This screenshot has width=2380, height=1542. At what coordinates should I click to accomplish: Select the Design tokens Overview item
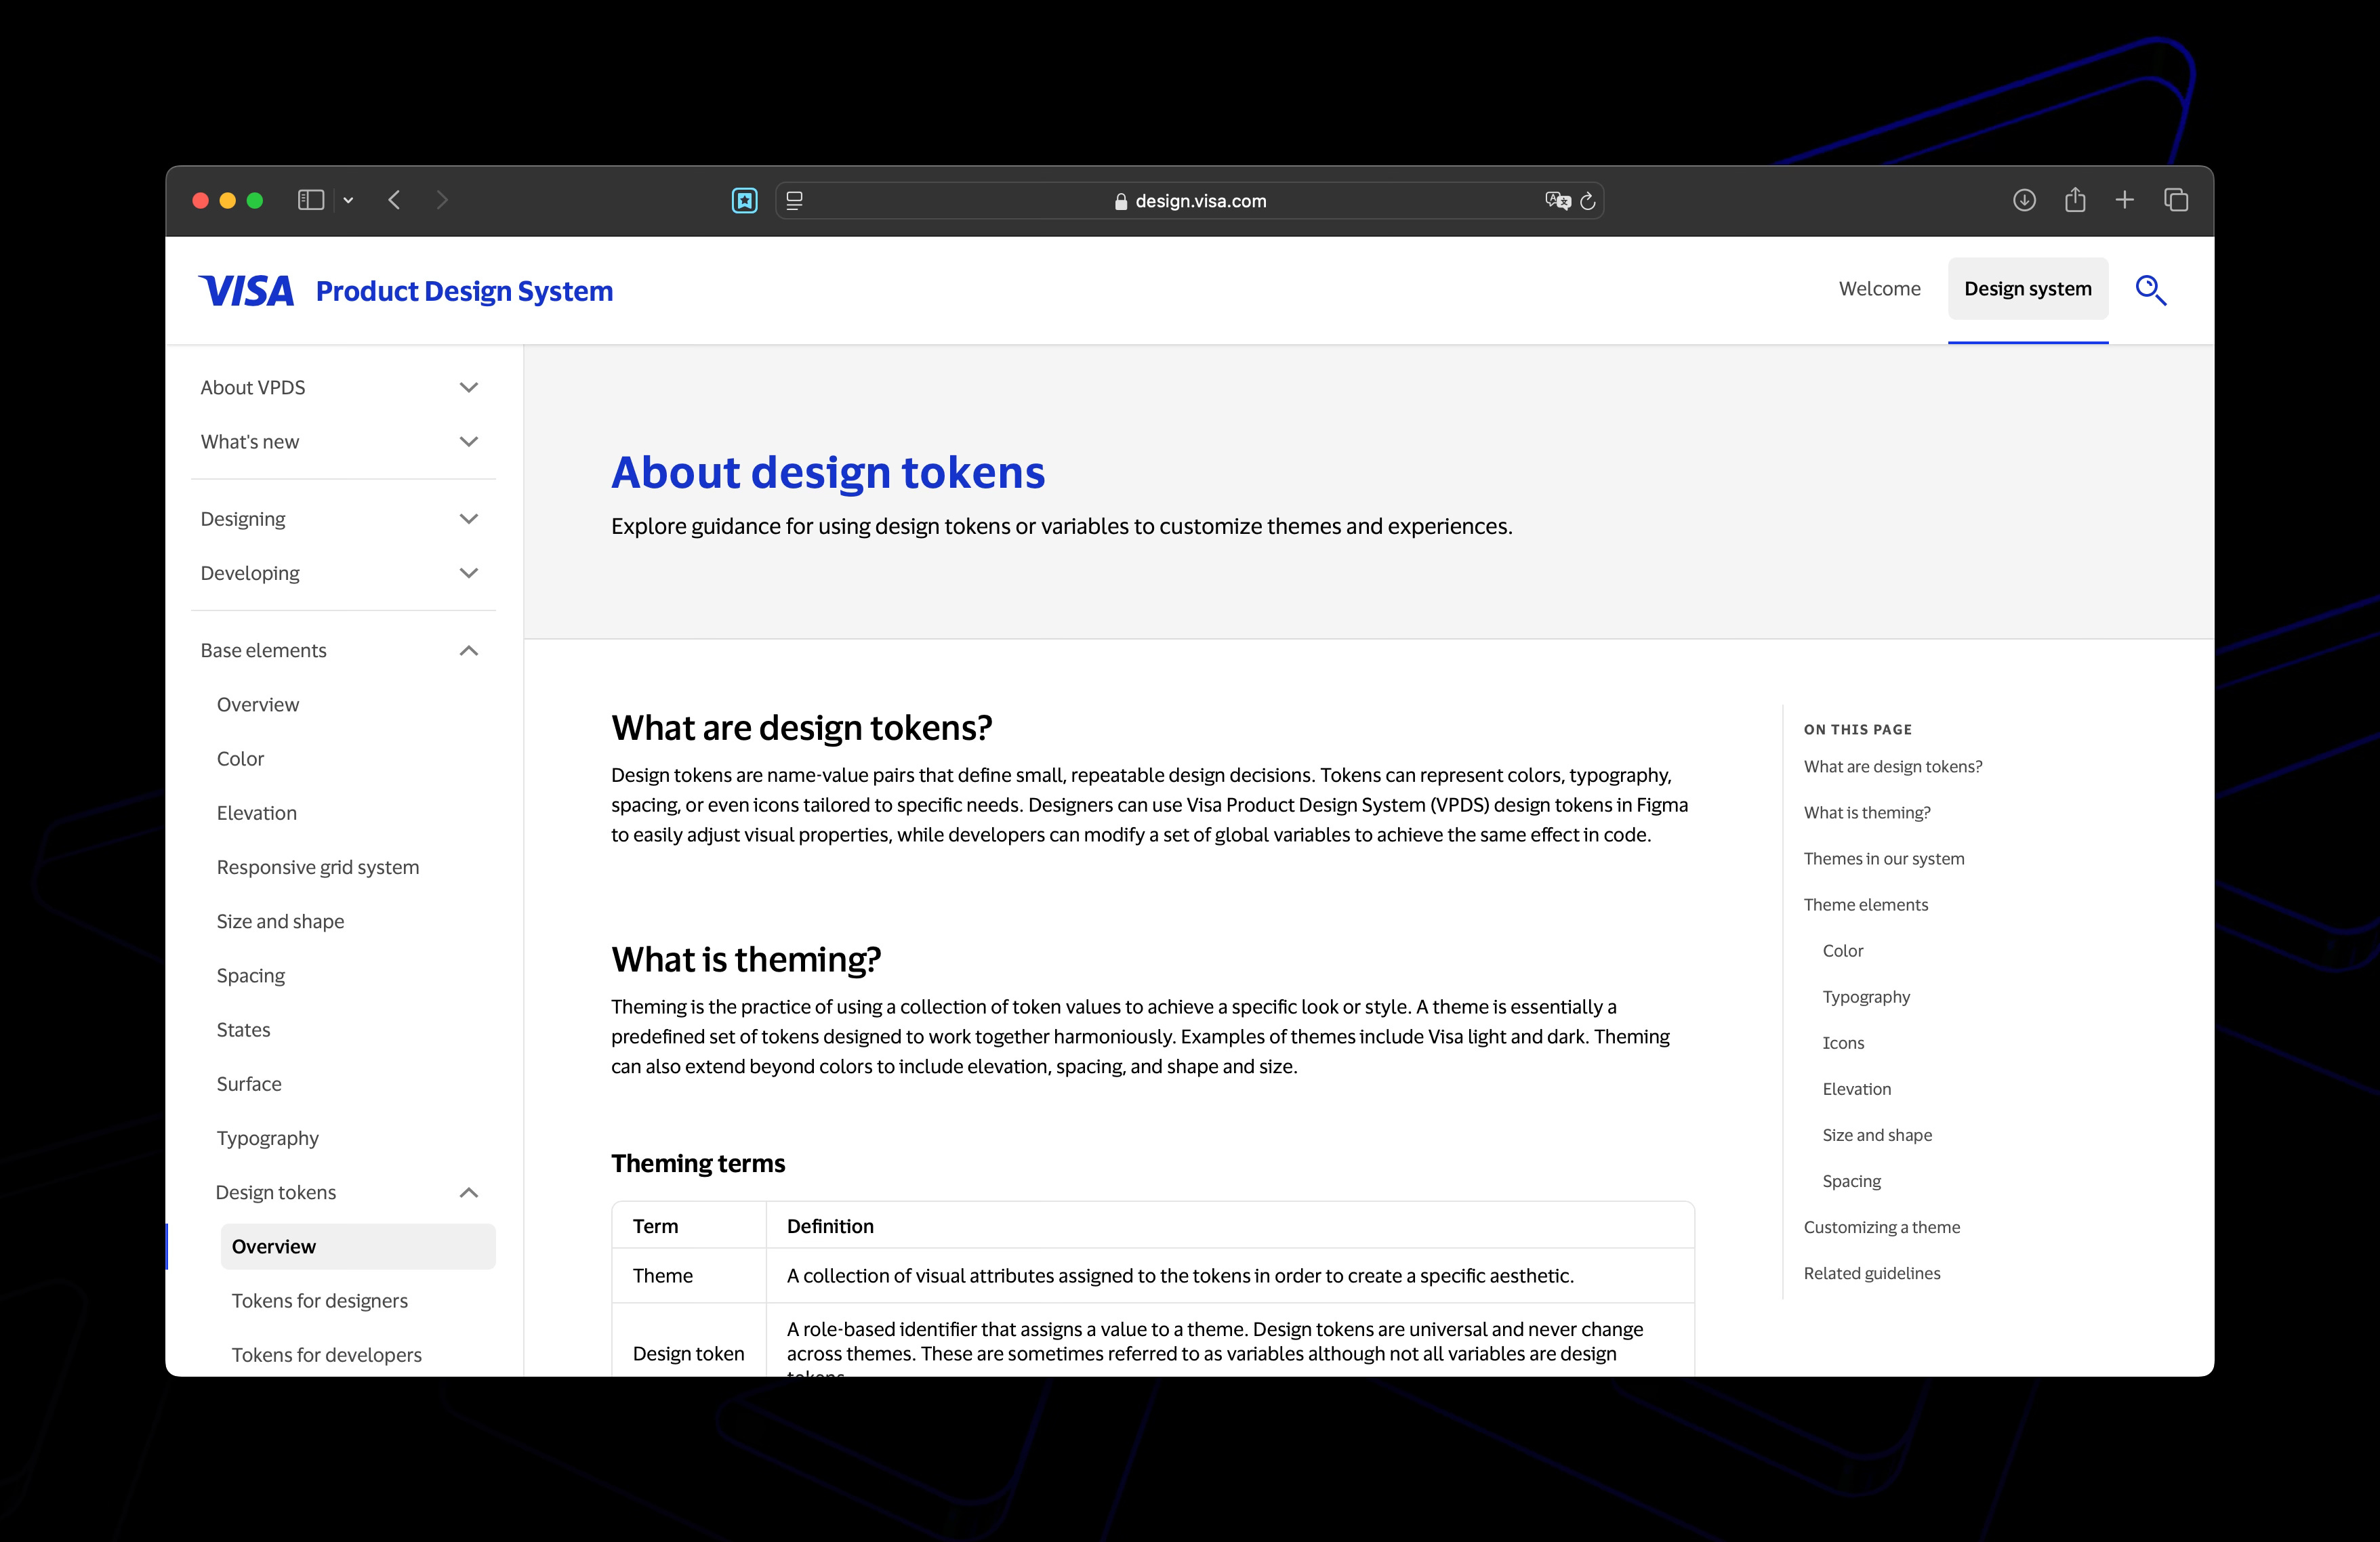click(x=358, y=1246)
